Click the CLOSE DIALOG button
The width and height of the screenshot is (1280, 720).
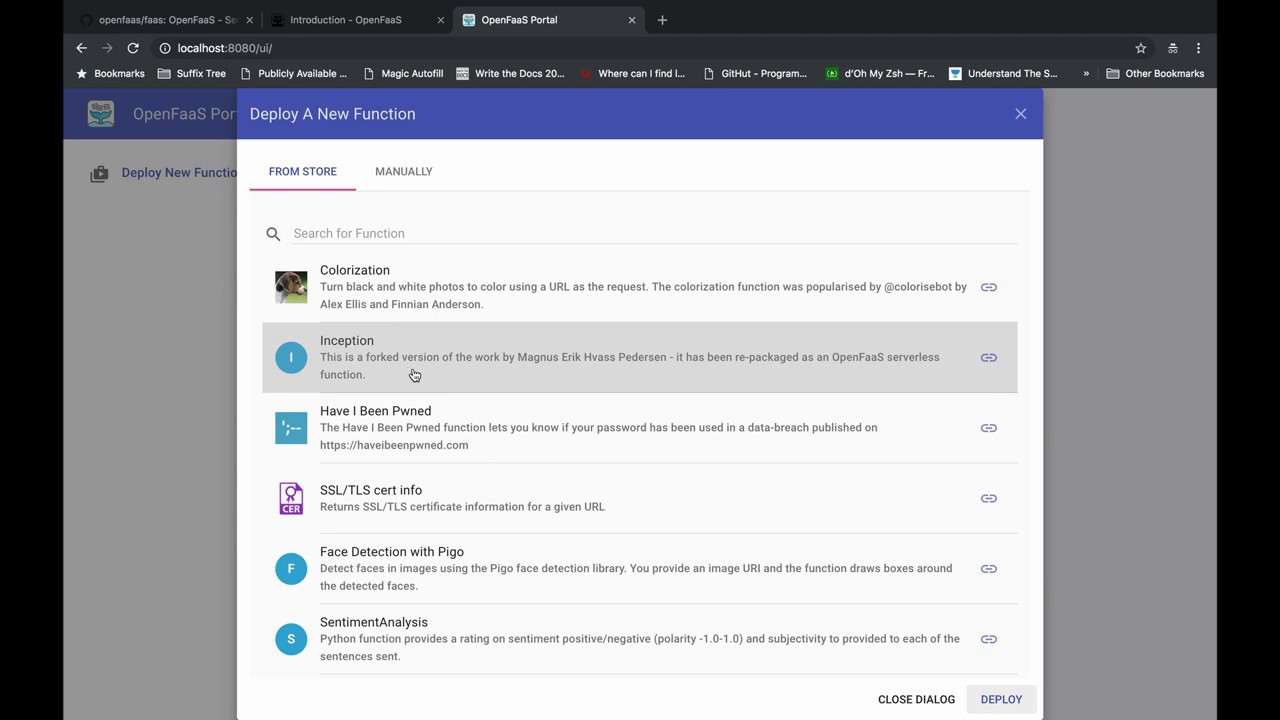point(916,700)
